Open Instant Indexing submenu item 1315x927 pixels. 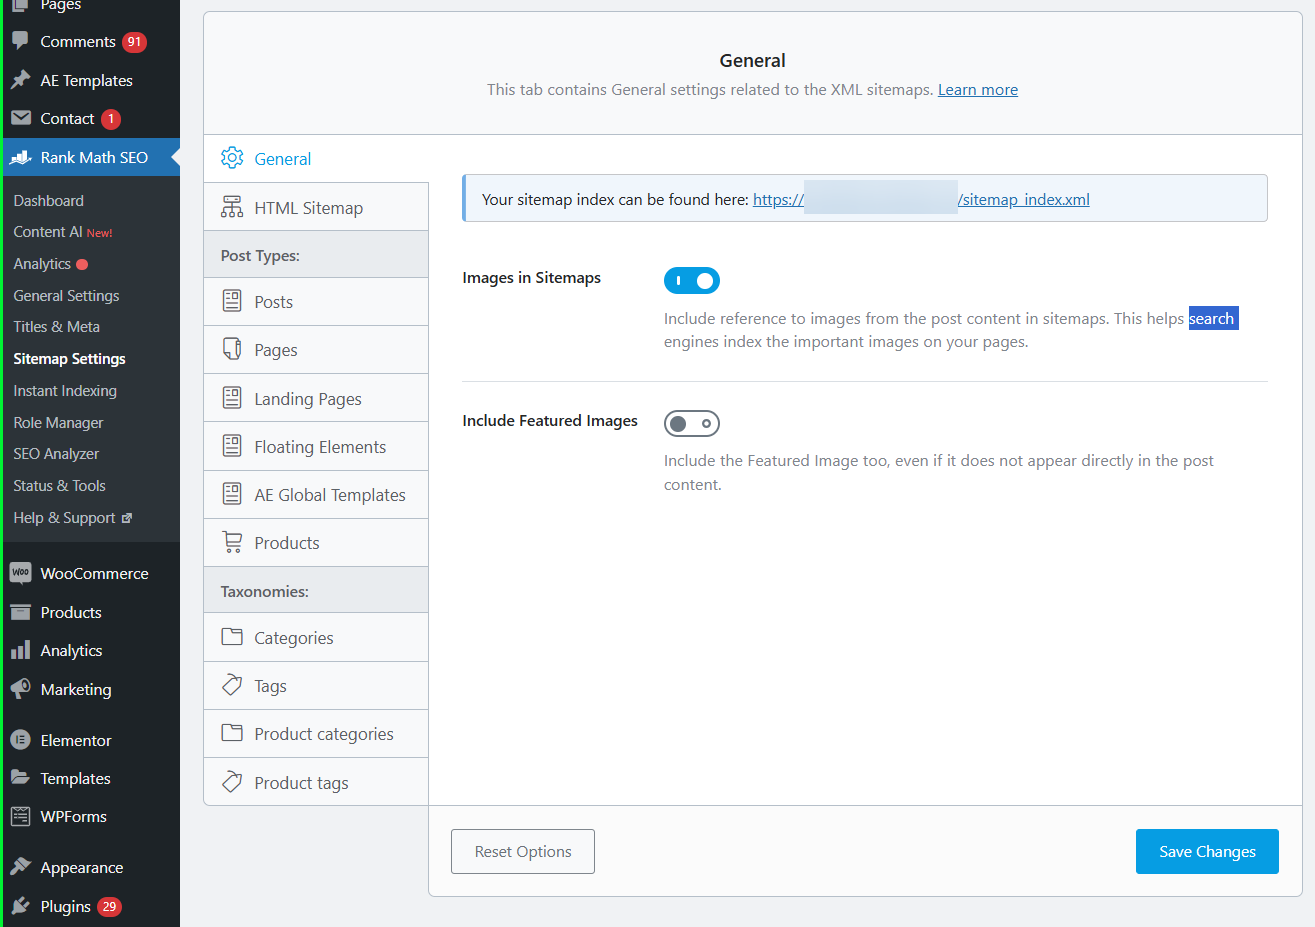pos(65,391)
